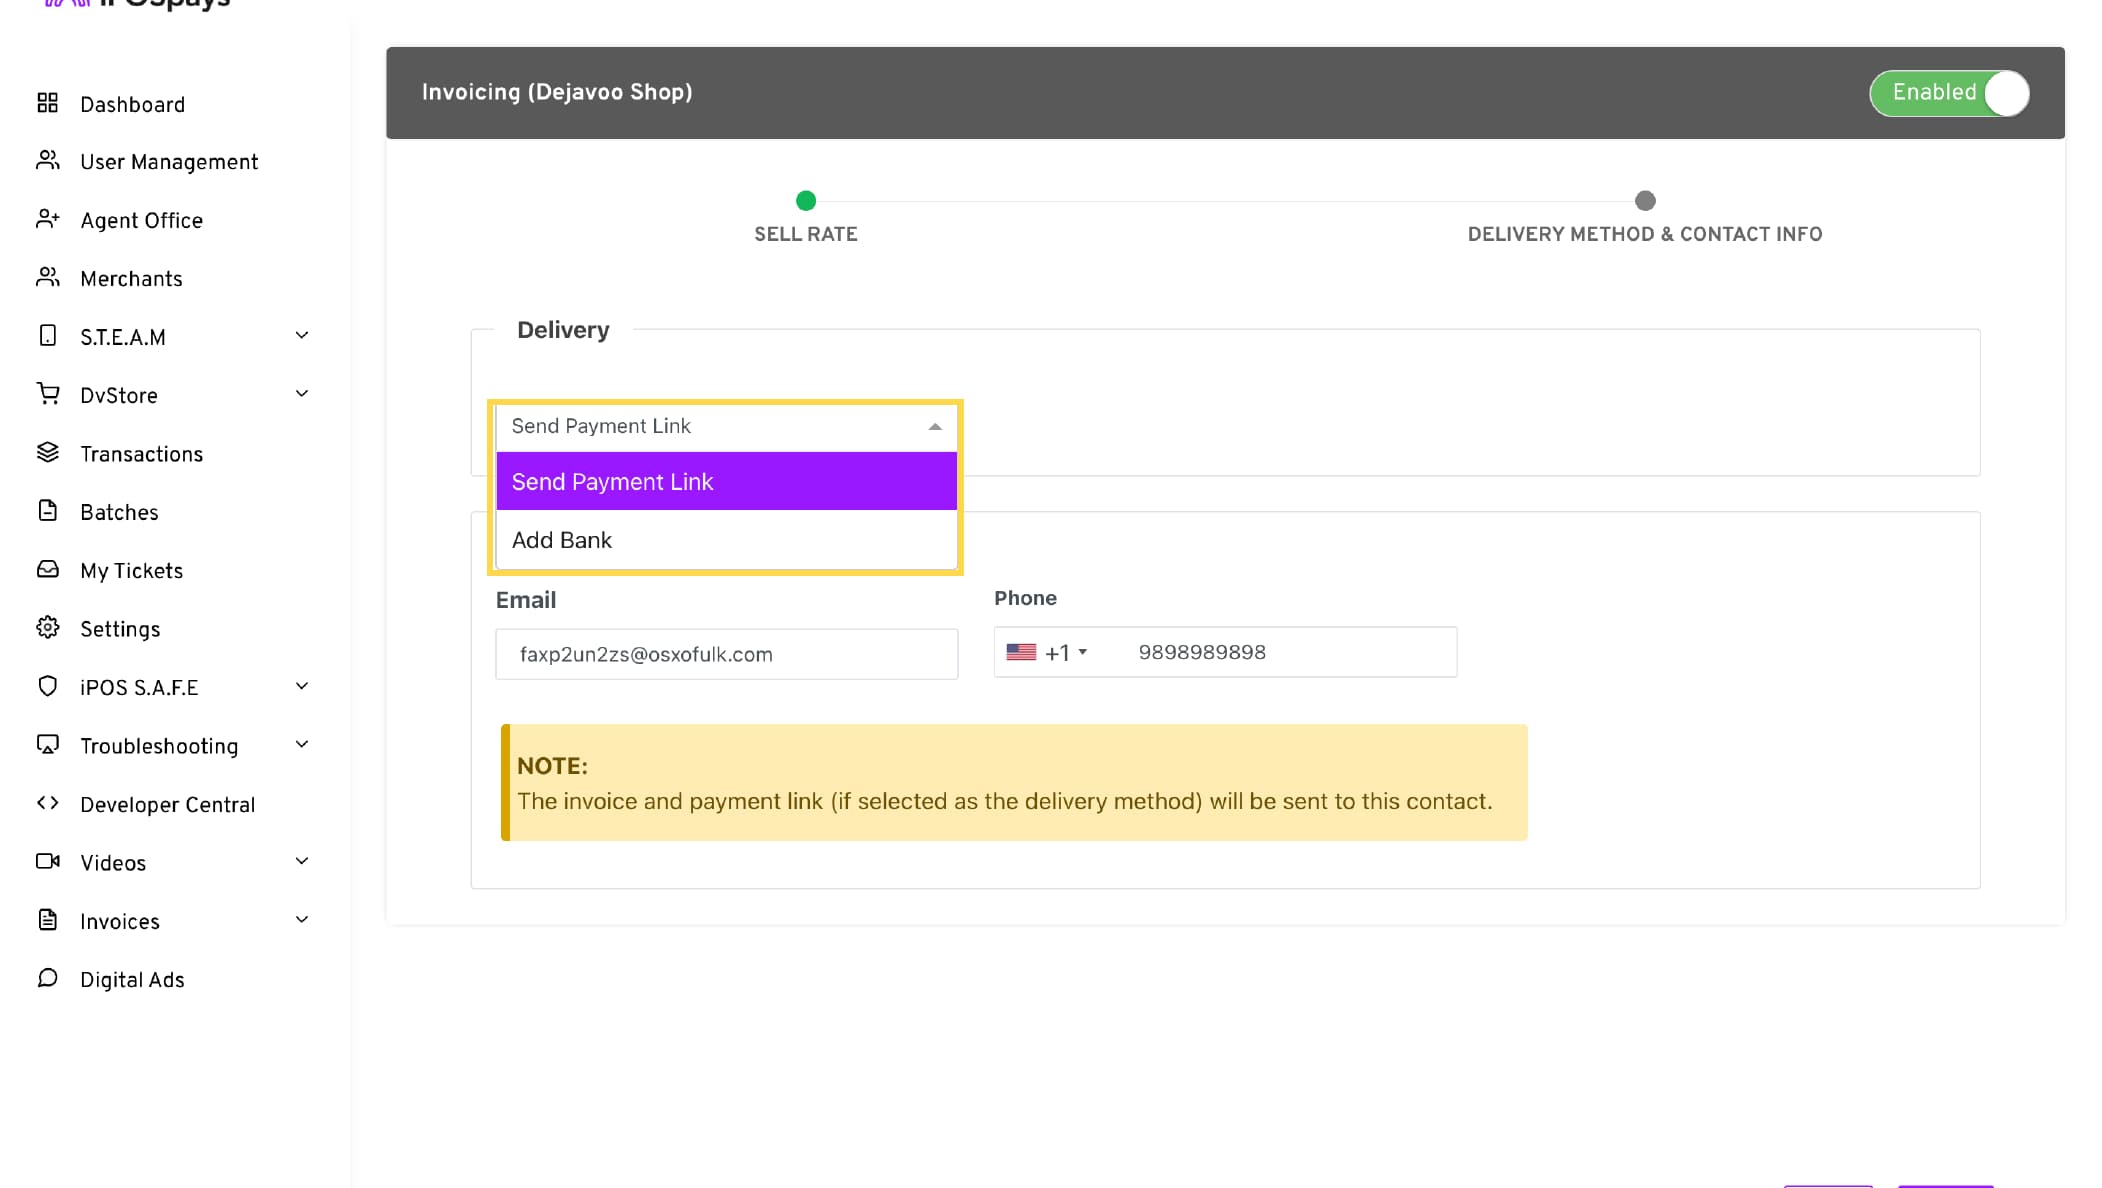The image size is (2102, 1188).
Task: Collapse the Send Payment Link dropdown arrow
Action: [934, 427]
